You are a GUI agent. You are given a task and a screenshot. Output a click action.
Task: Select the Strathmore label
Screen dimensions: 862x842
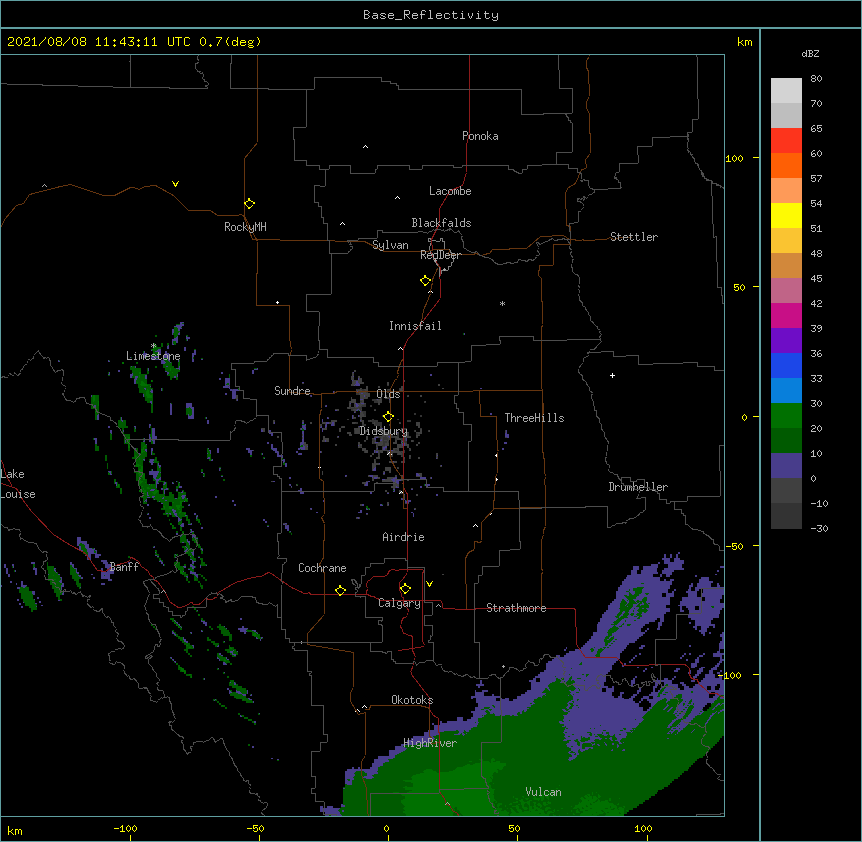516,608
